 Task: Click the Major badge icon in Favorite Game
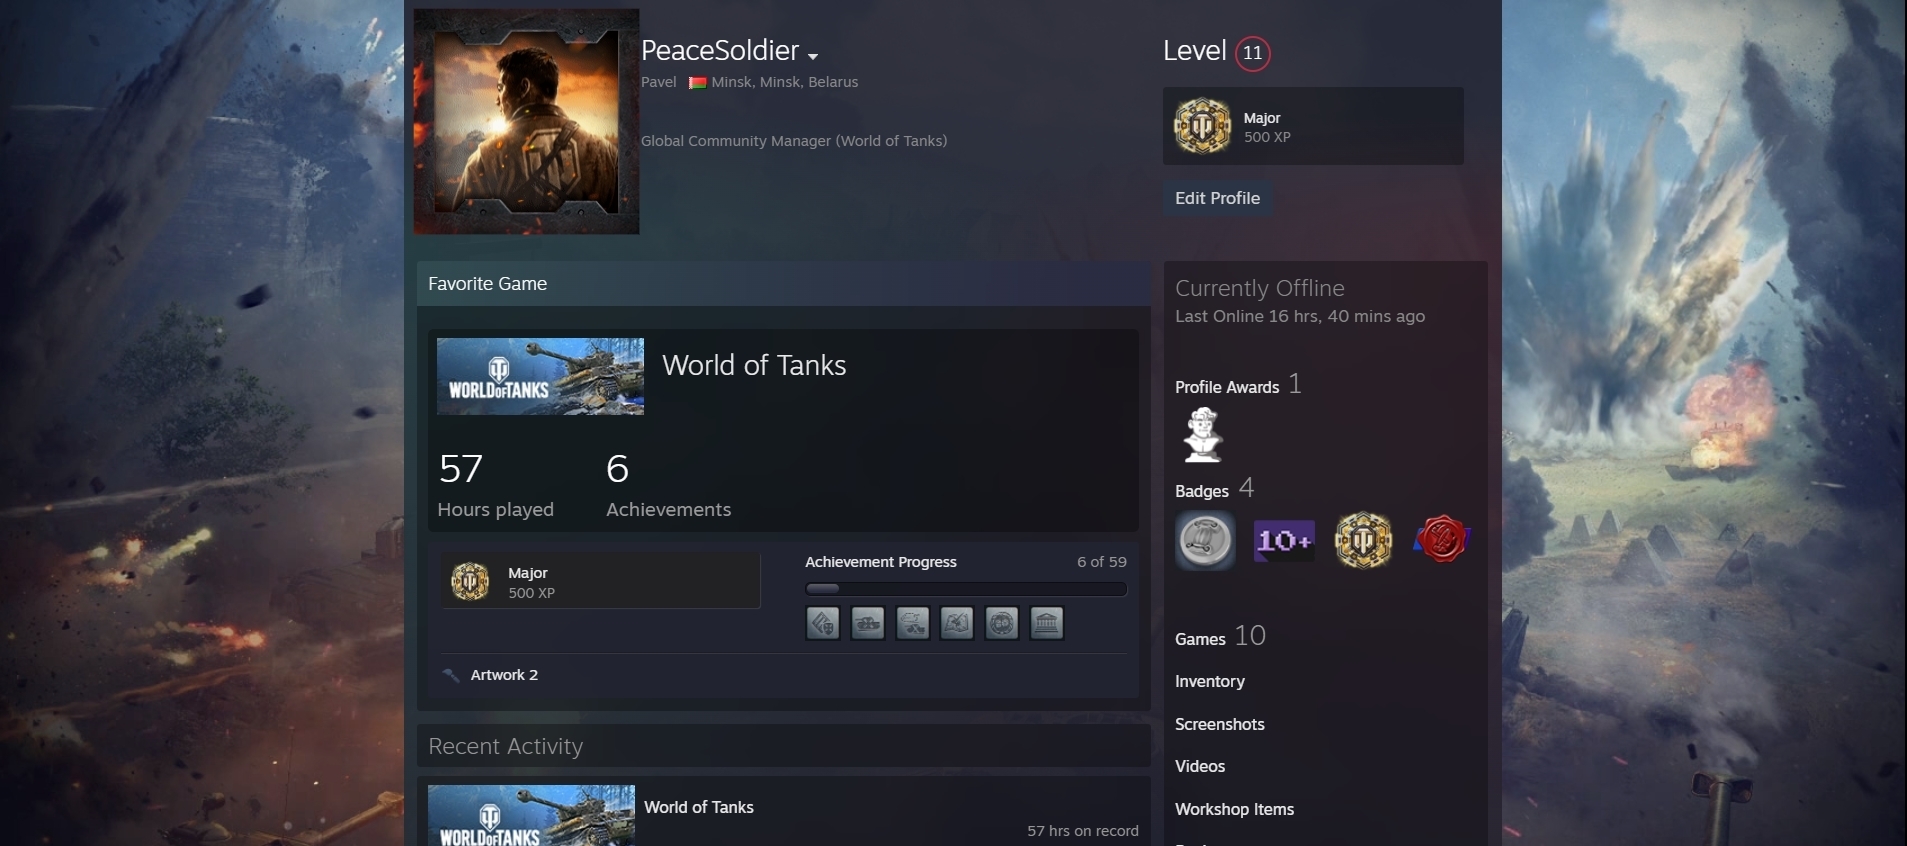470,581
